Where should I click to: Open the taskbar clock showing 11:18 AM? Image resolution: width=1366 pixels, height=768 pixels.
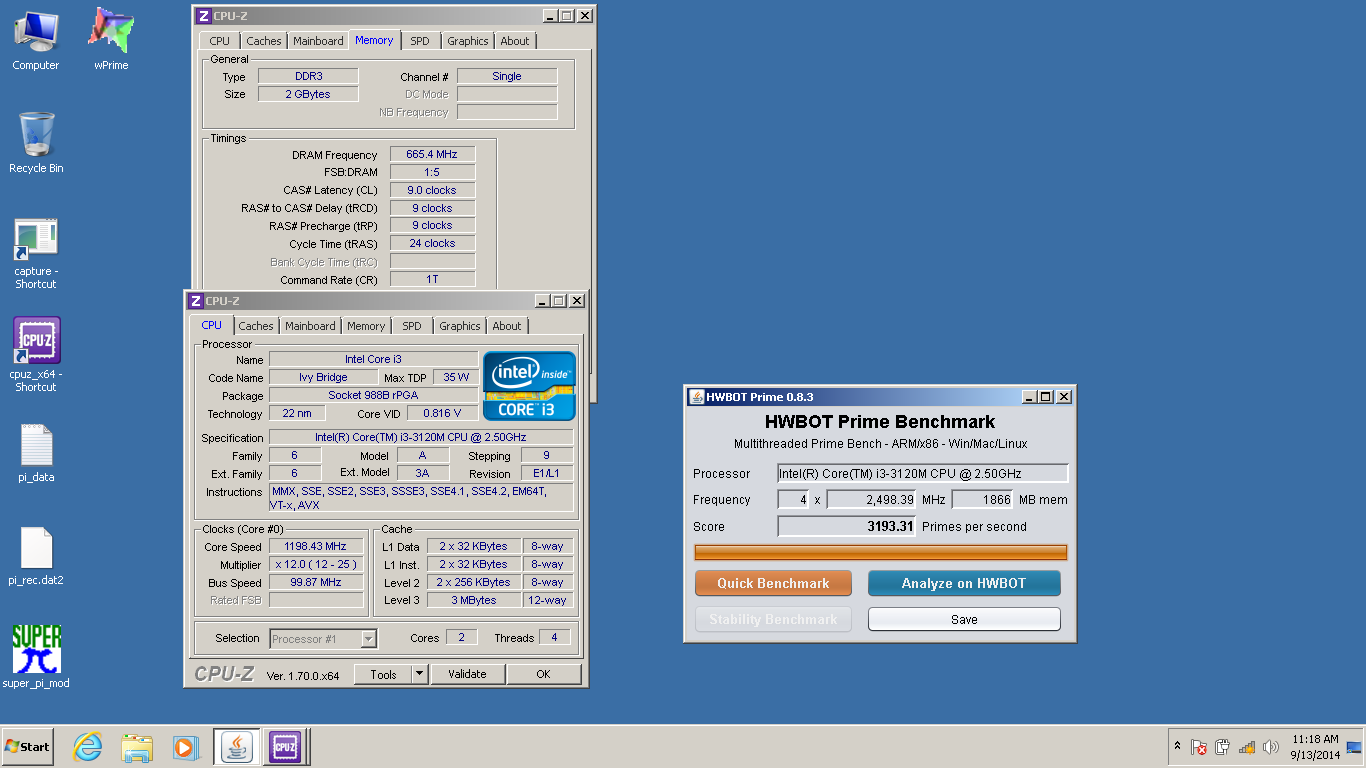1315,747
